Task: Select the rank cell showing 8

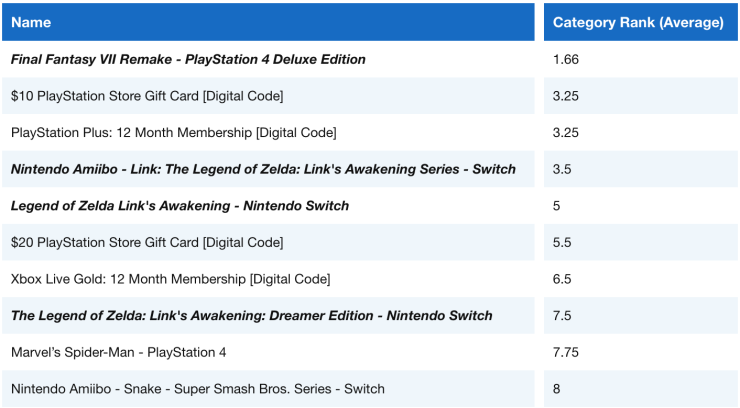Action: click(x=556, y=388)
